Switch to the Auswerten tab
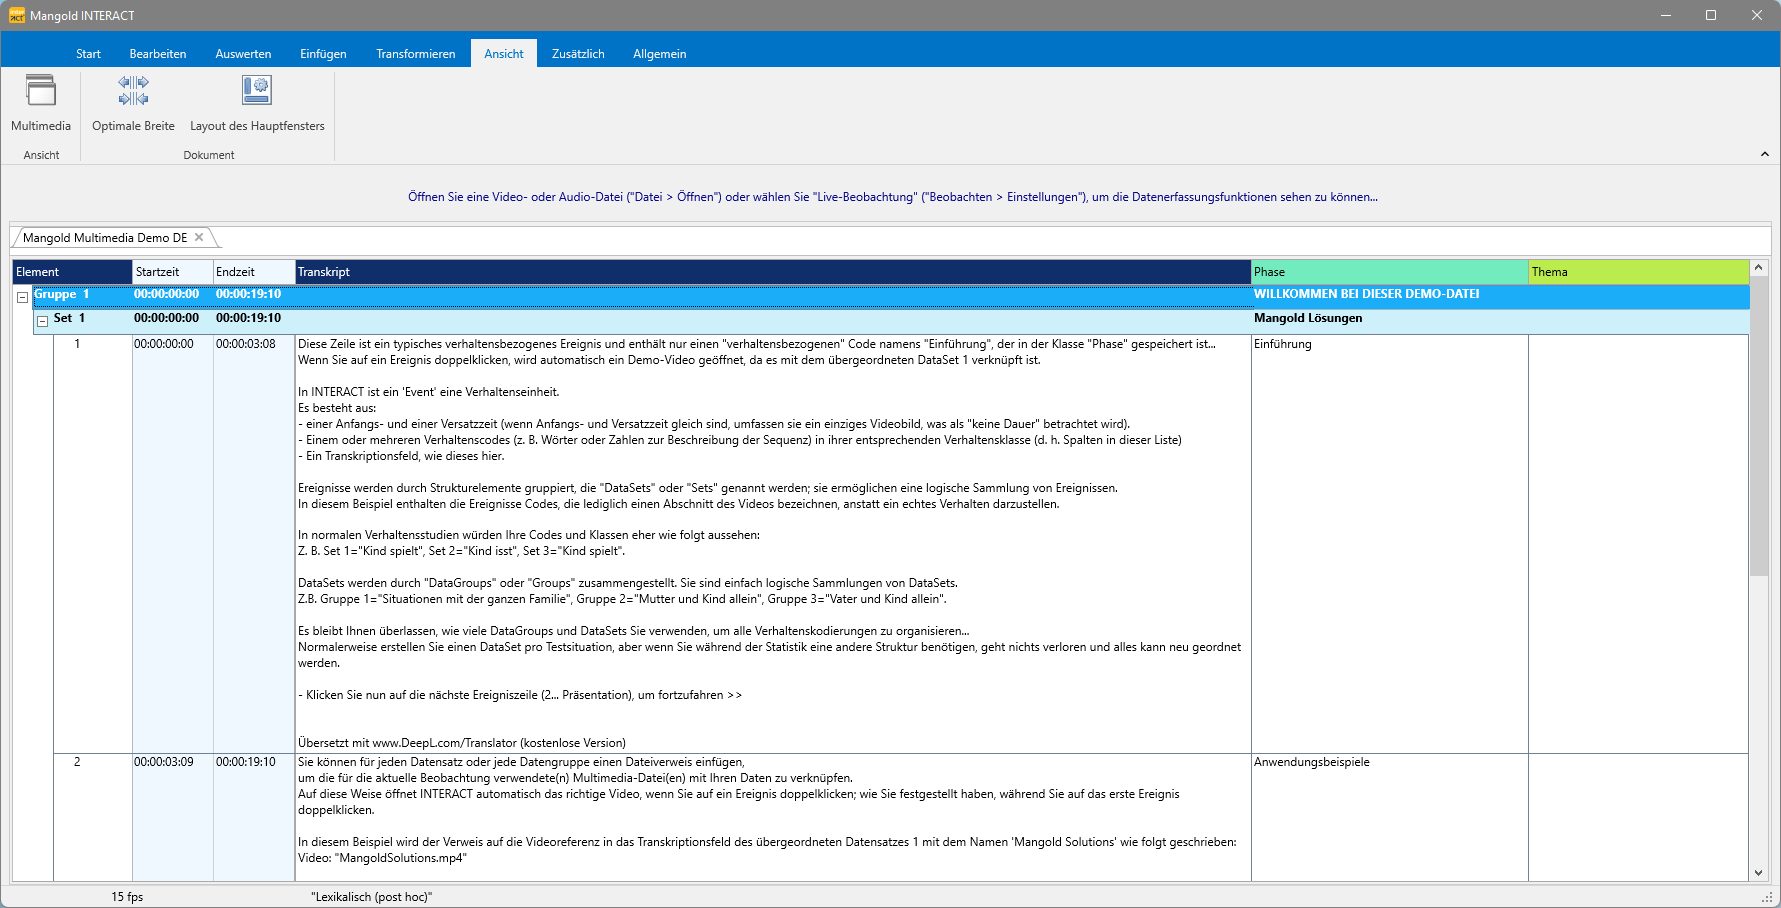The image size is (1781, 908). point(243,54)
